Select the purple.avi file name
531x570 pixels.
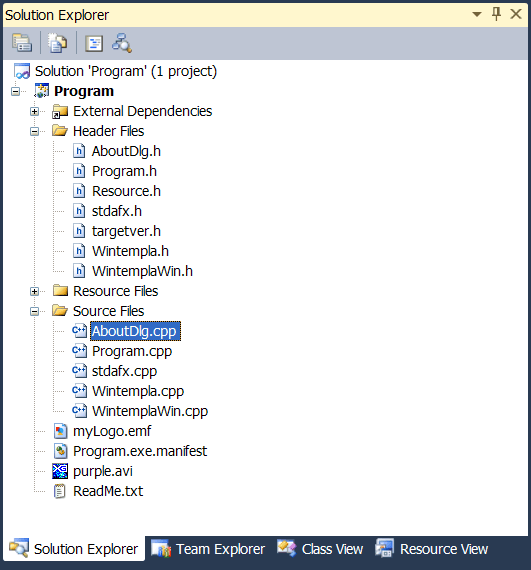[x=103, y=471]
